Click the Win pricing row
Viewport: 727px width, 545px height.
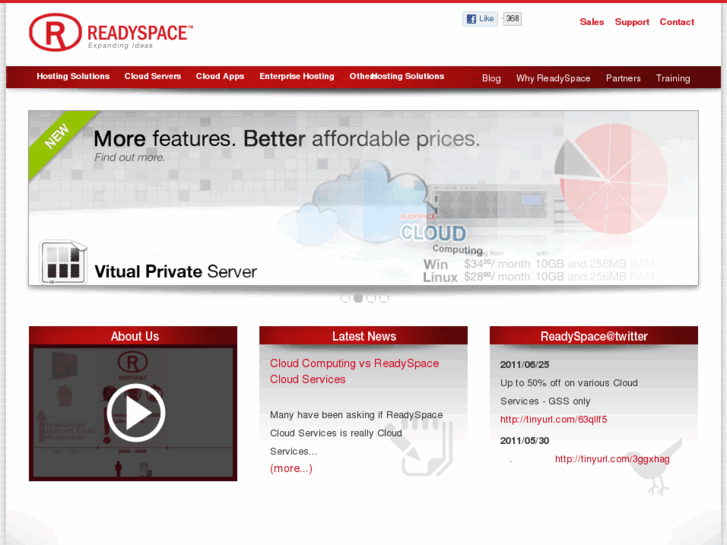539,264
